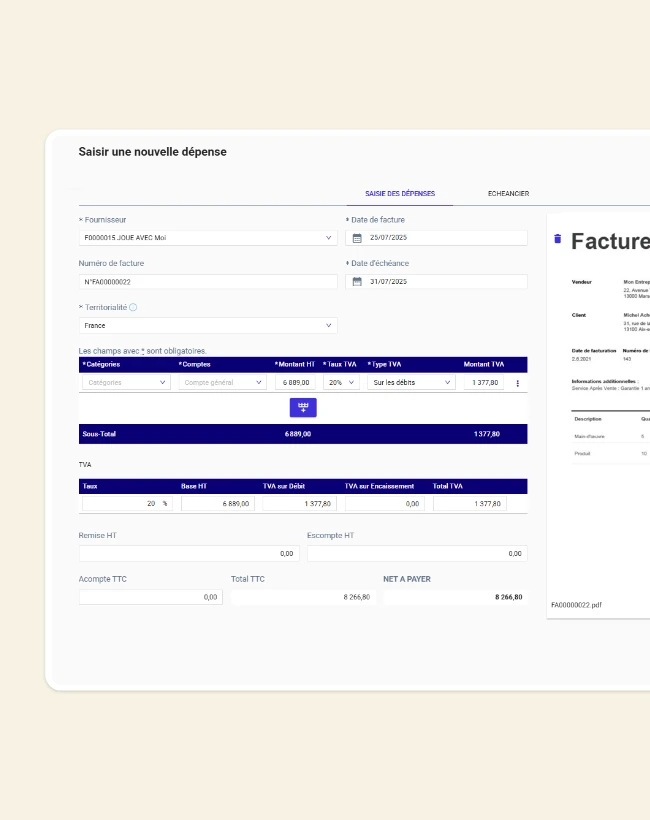Click the Escompte HT input field
This screenshot has width=650, height=820.
(x=416, y=553)
